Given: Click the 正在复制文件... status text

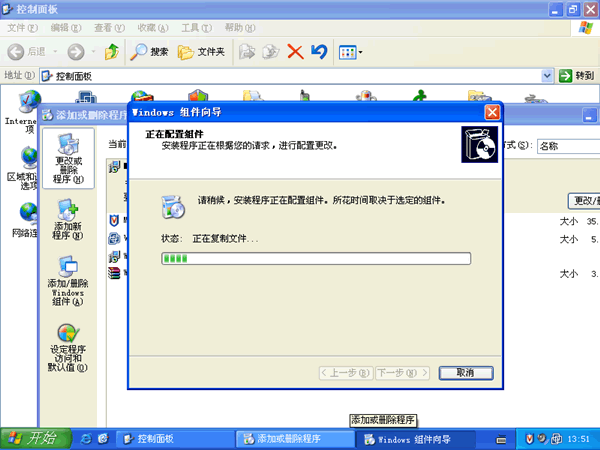Looking at the screenshot, I should [225, 239].
